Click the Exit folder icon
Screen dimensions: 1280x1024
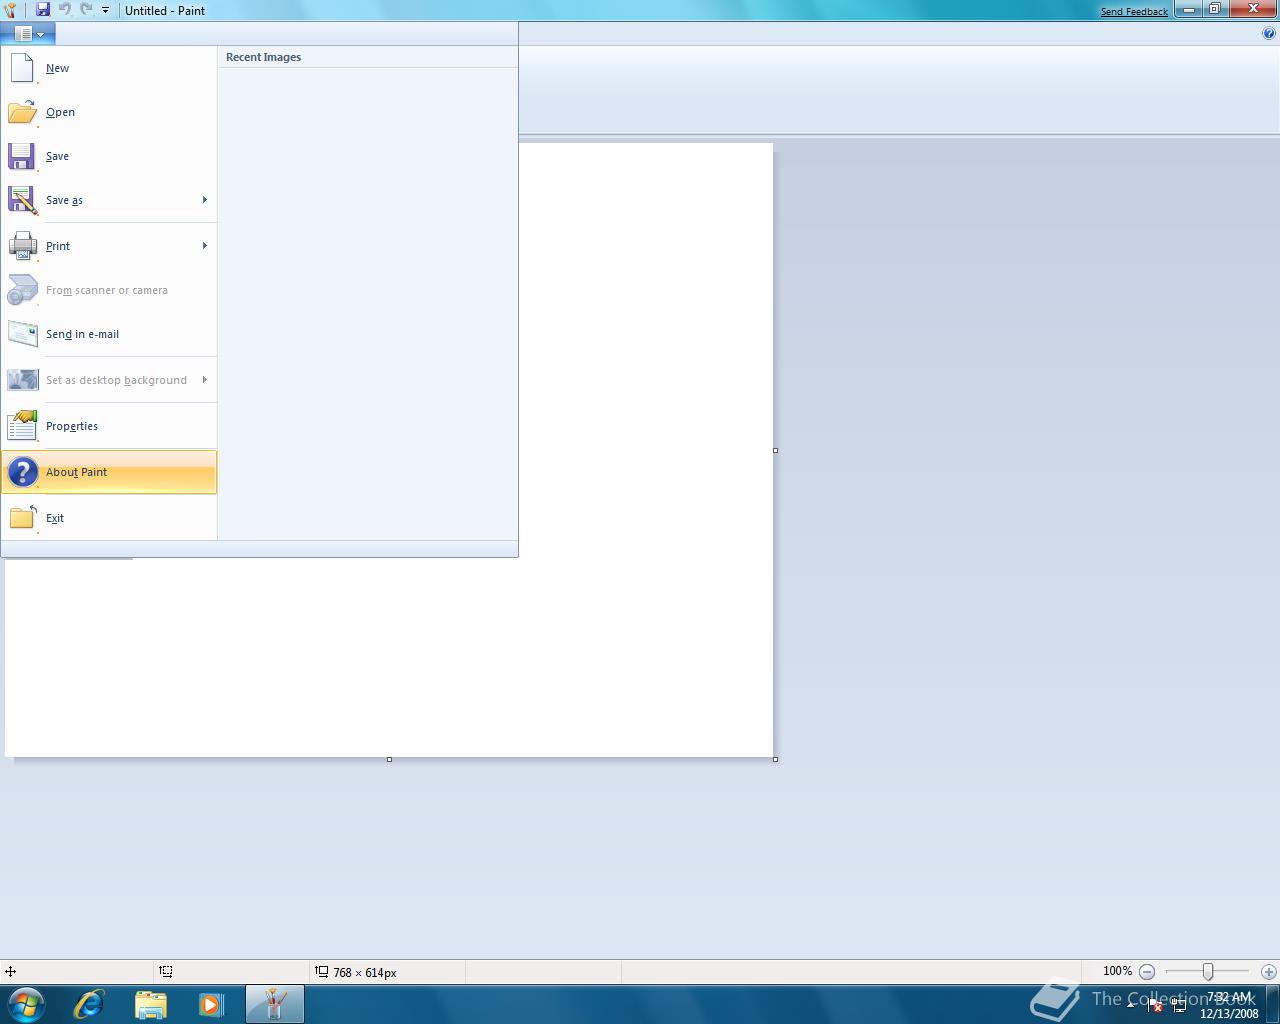click(22, 518)
